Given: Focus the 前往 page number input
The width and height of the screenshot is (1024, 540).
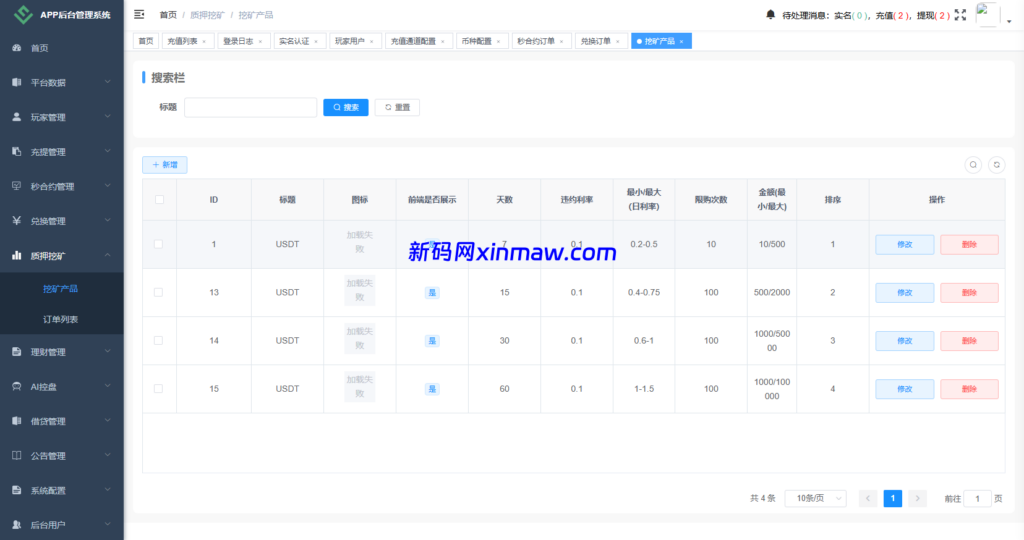Looking at the screenshot, I should click(978, 498).
